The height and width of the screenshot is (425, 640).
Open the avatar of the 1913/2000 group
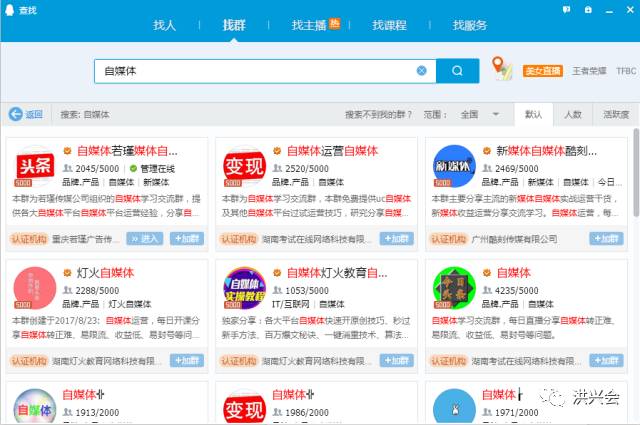point(35,407)
